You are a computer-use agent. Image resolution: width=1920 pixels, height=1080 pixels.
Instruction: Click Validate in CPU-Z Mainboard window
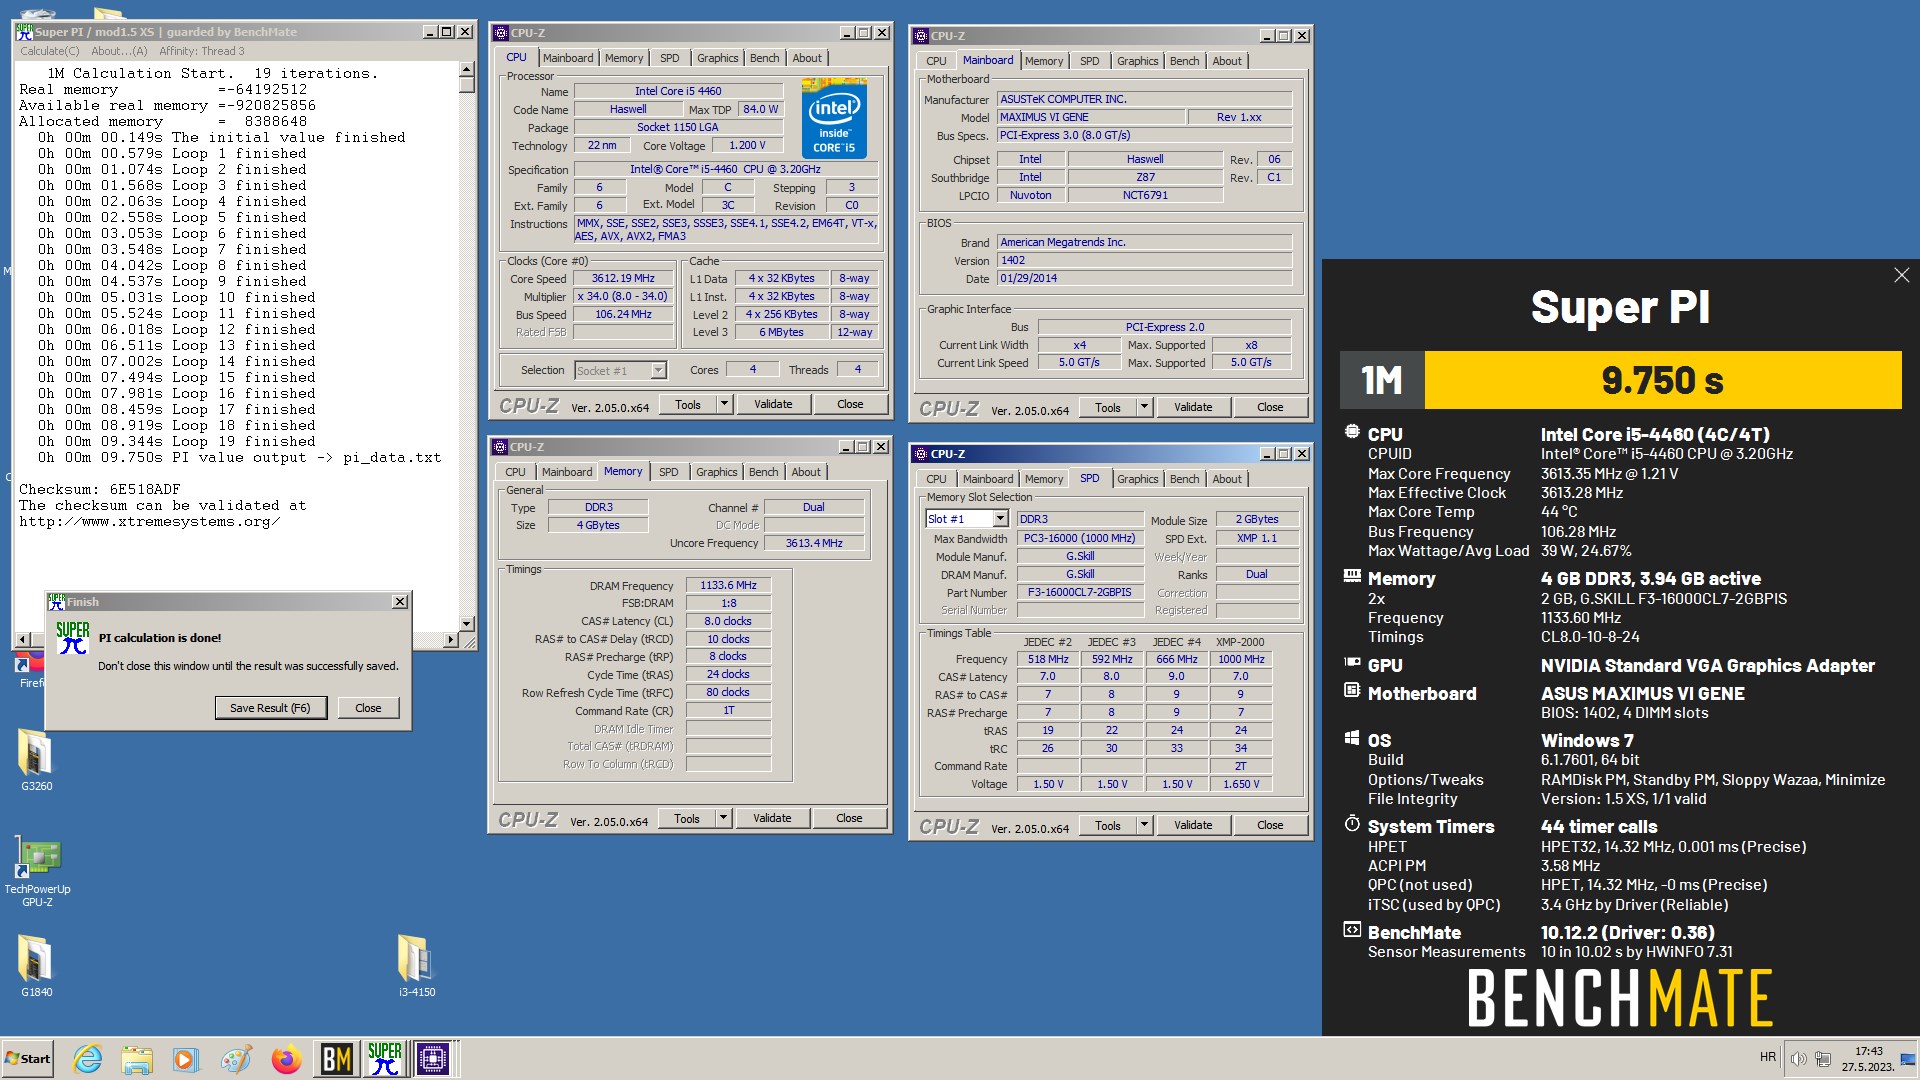pyautogui.click(x=1193, y=407)
